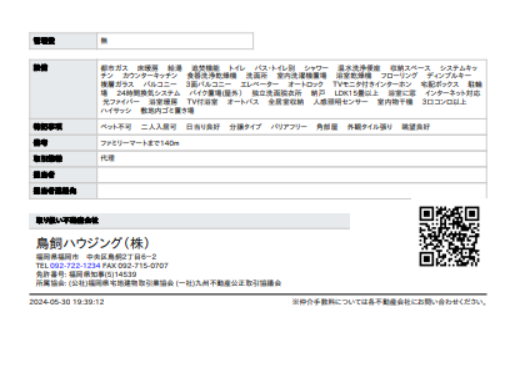Click the feature 二人入居可
519x388 pixels.
159,127
